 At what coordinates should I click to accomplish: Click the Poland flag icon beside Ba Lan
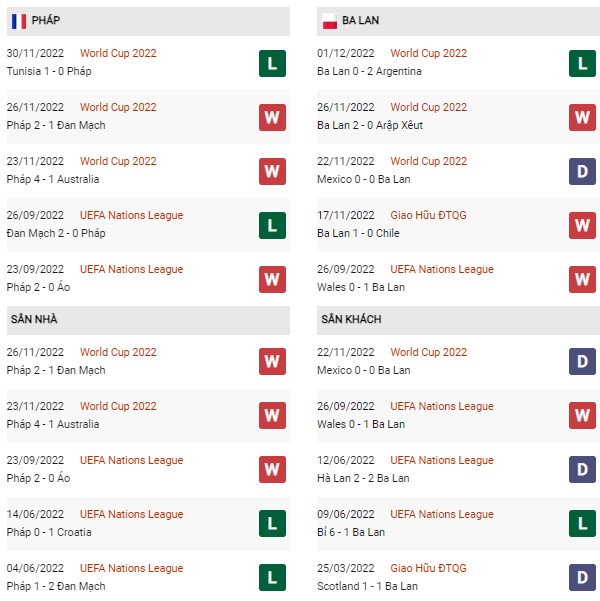point(329,21)
